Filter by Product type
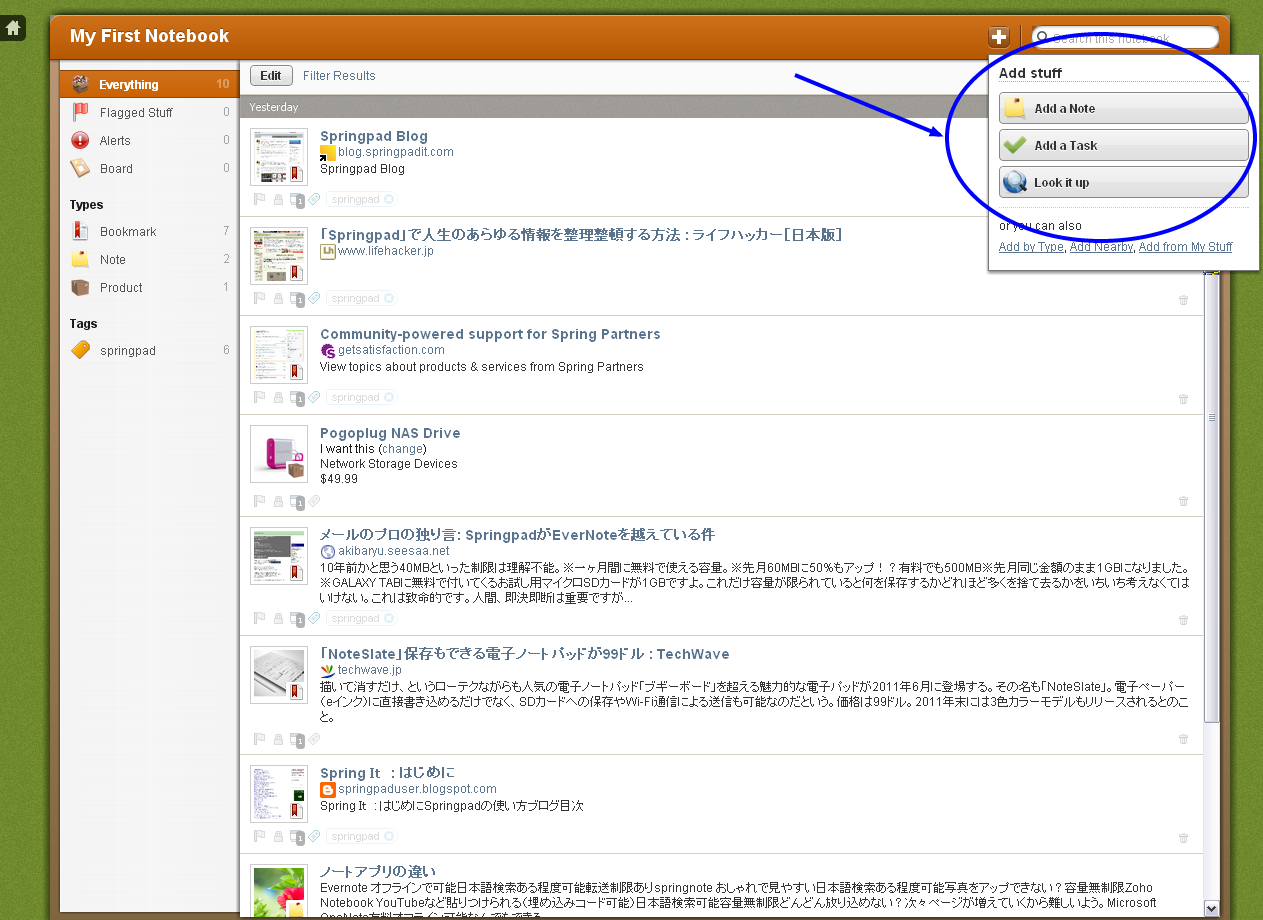Image resolution: width=1263 pixels, height=920 pixels. 149,288
